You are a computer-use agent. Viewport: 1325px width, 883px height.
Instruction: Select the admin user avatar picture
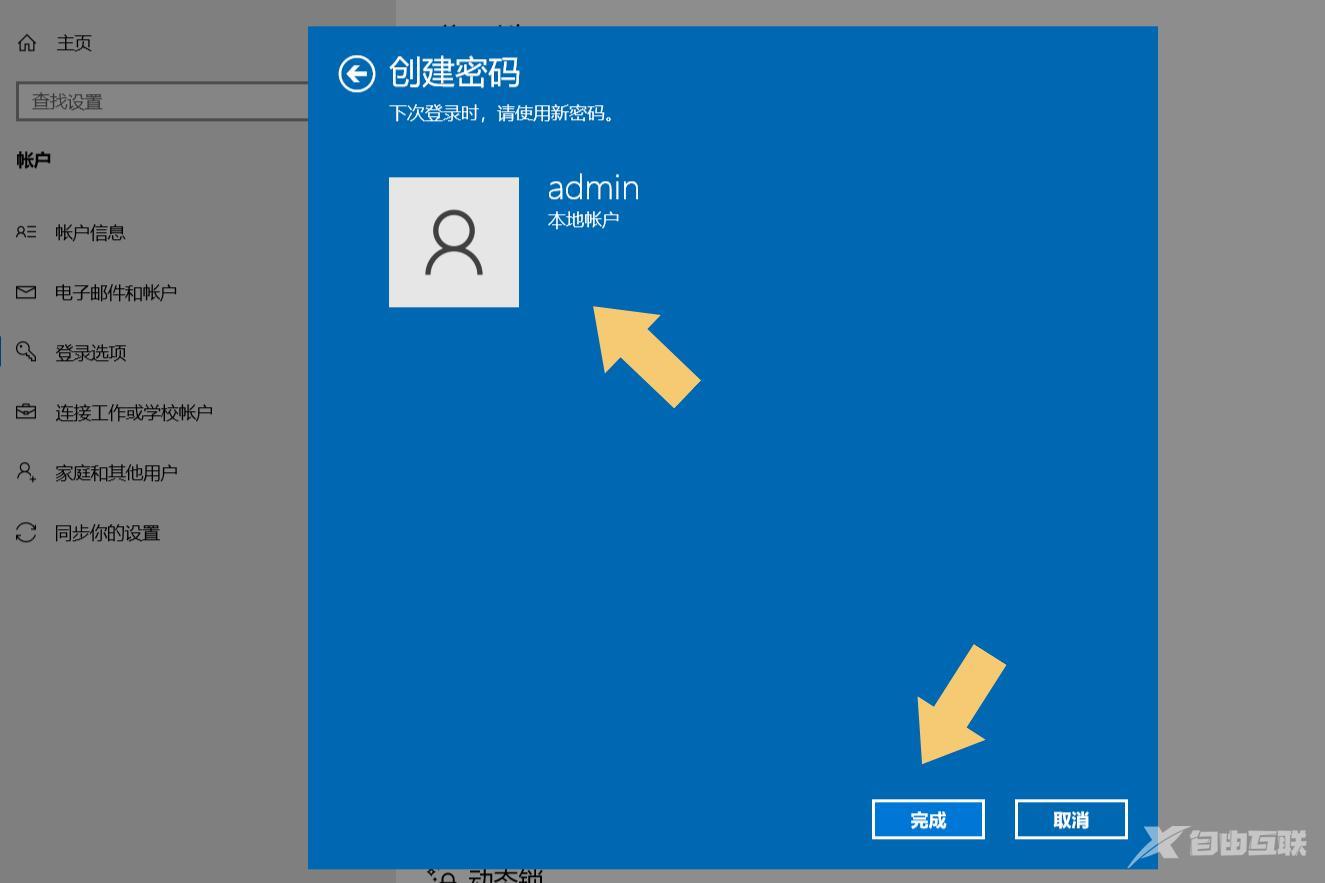click(454, 242)
